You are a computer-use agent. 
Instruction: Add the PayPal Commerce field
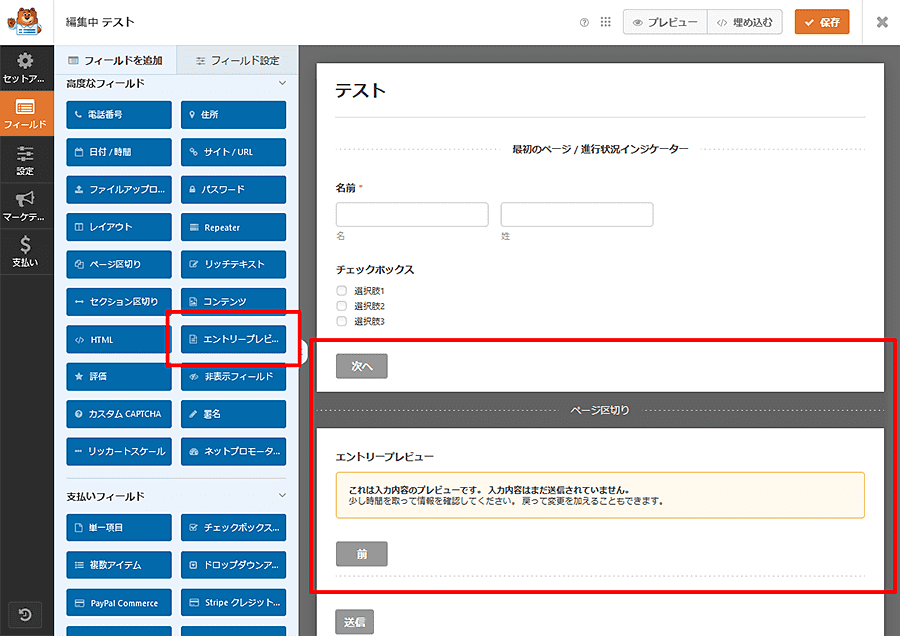pyautogui.click(x=119, y=603)
